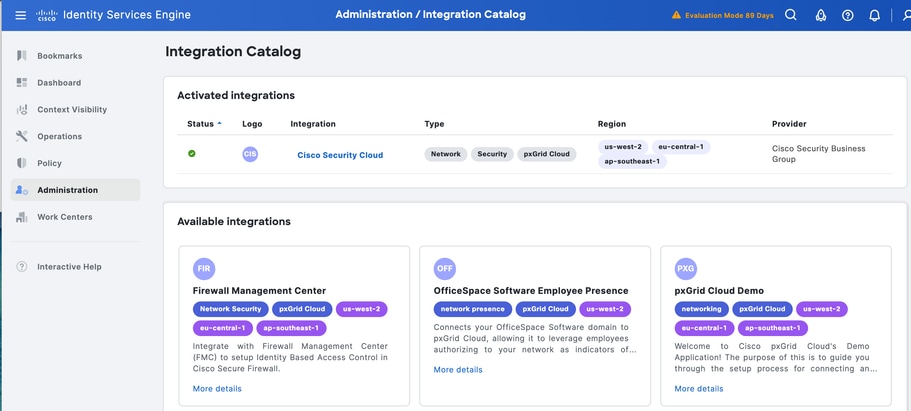Click the Evaluation Mode 89 Days notice
911x411 pixels.
729,16
